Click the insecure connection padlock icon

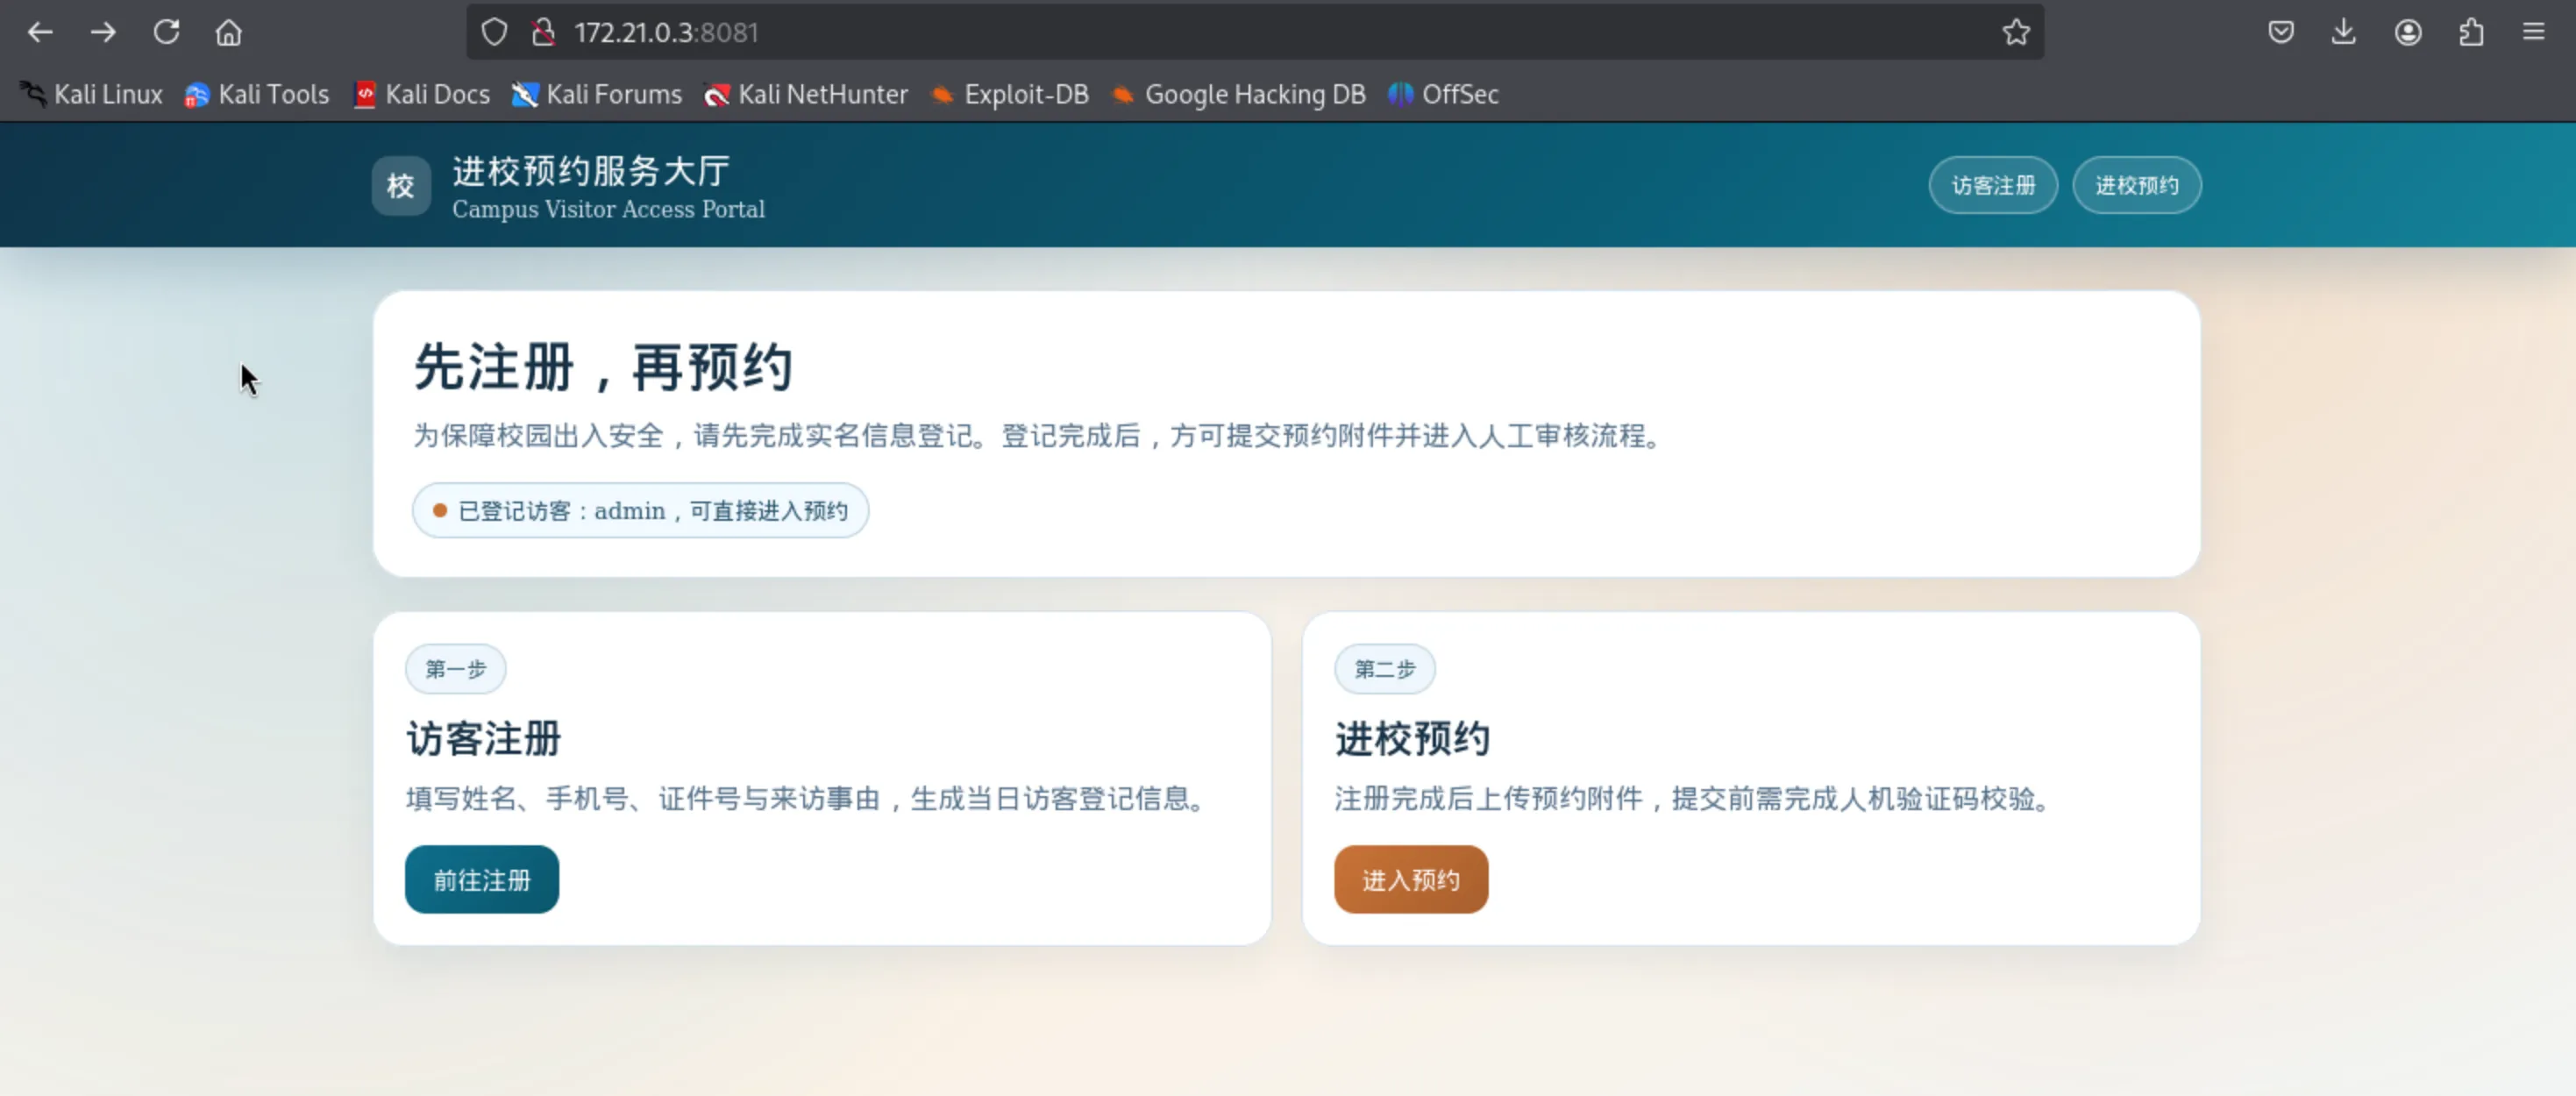(x=543, y=32)
